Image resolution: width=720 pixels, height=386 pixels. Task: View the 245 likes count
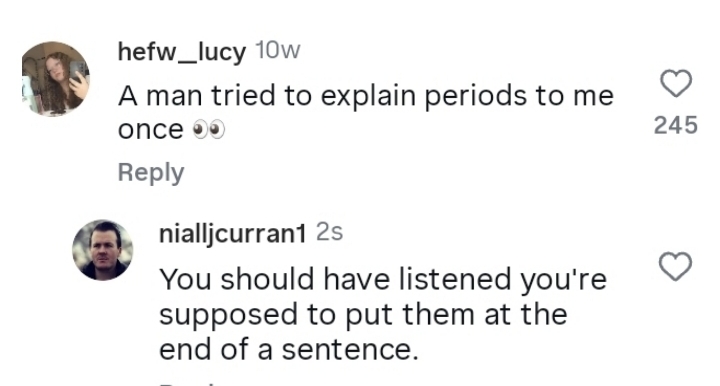click(x=675, y=125)
